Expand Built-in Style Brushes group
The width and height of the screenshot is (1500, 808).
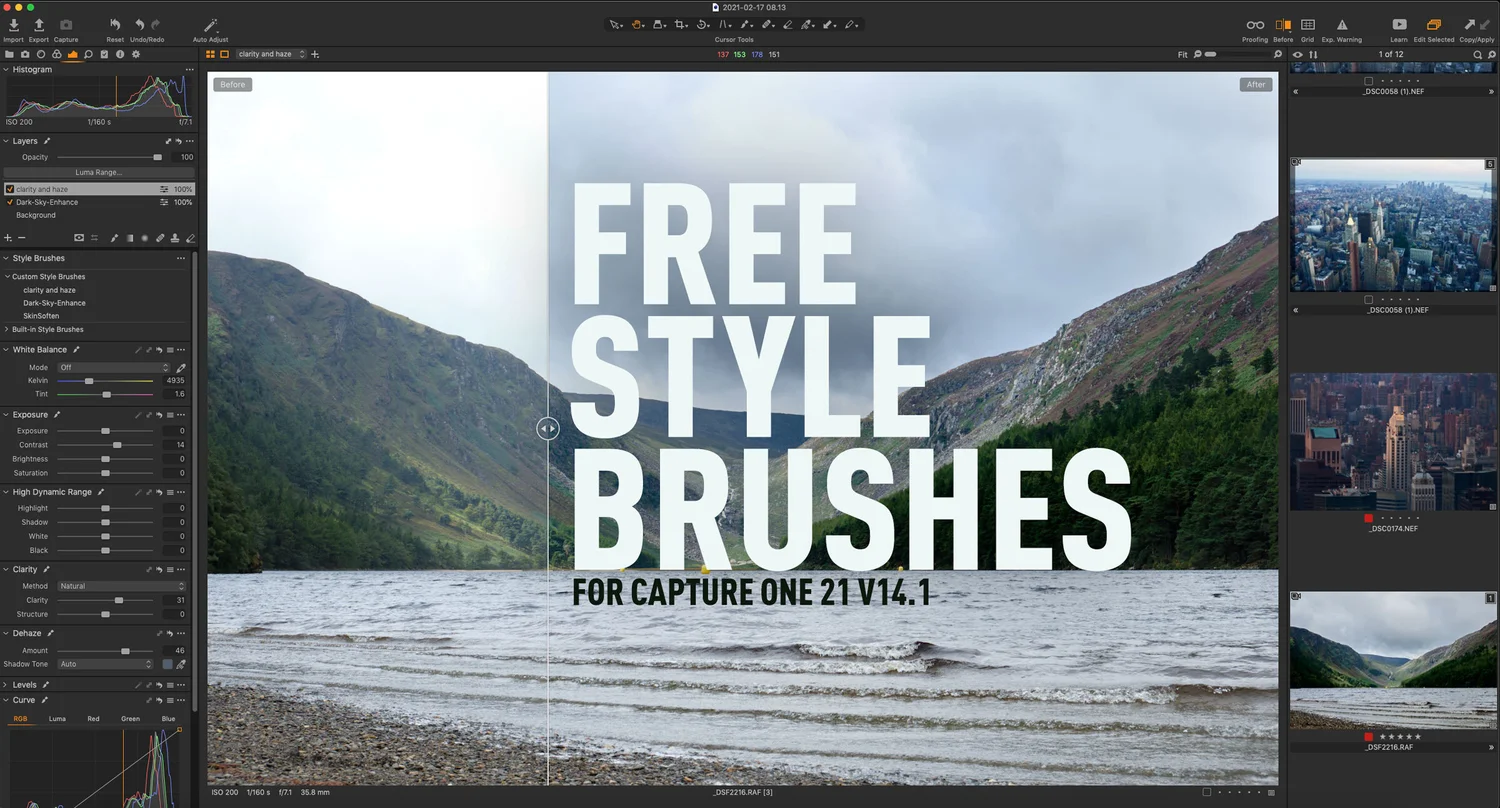[x=7, y=329]
